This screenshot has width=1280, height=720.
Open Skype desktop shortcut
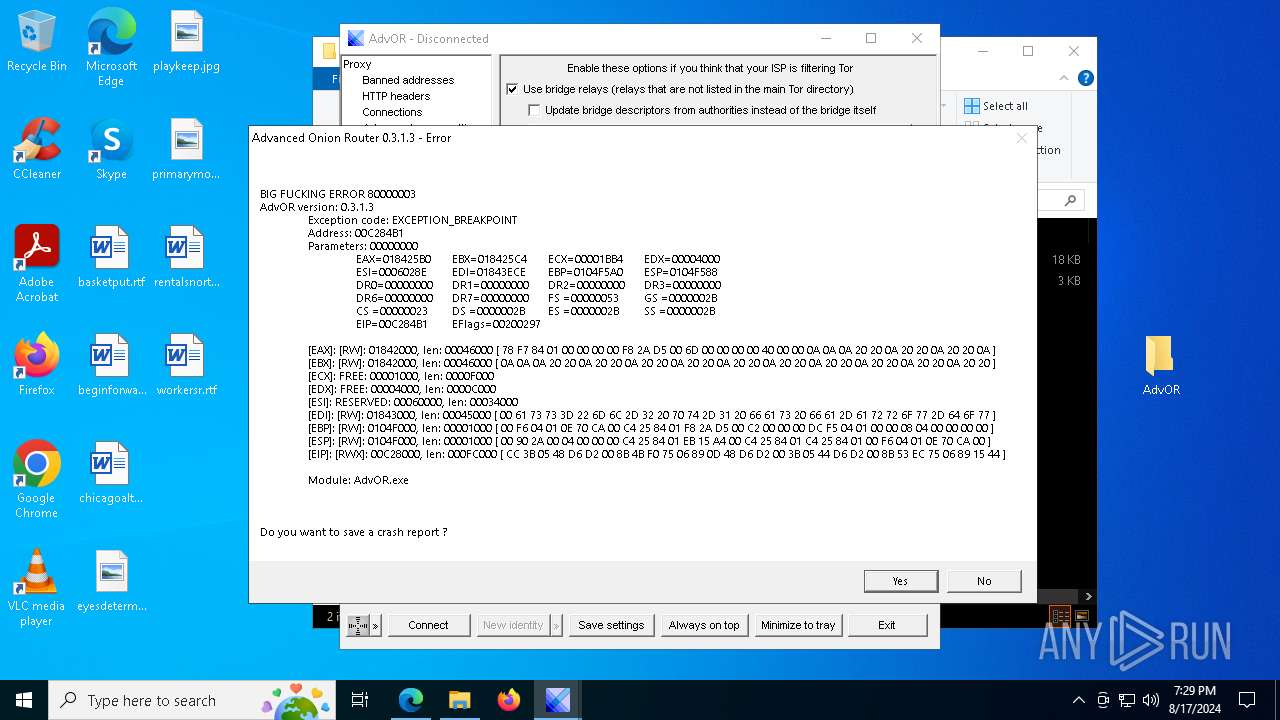point(111,149)
